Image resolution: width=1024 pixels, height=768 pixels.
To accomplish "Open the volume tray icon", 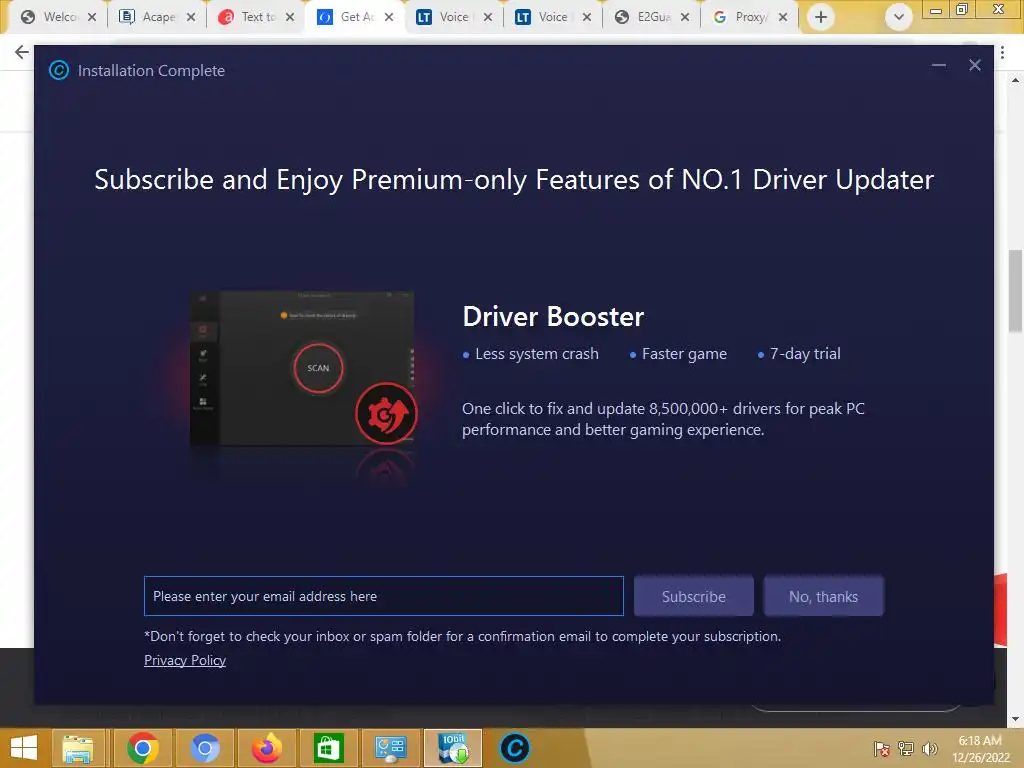I will pos(929,748).
